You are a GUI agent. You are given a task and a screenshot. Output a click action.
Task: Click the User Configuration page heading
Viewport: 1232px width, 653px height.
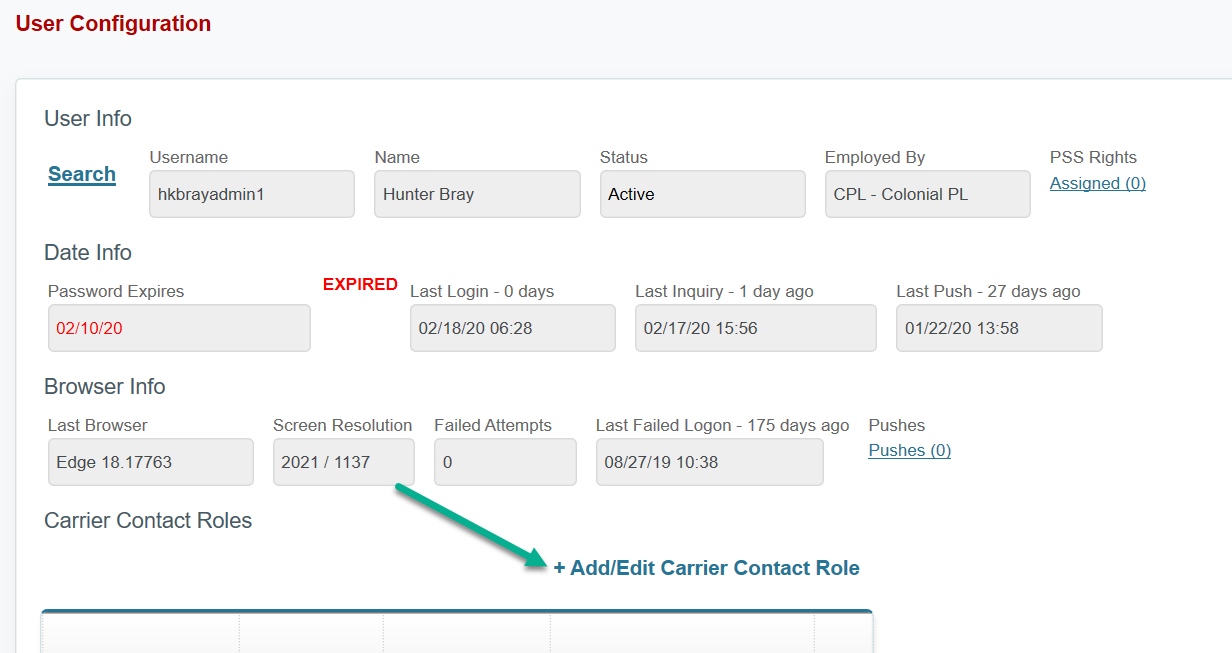[113, 23]
